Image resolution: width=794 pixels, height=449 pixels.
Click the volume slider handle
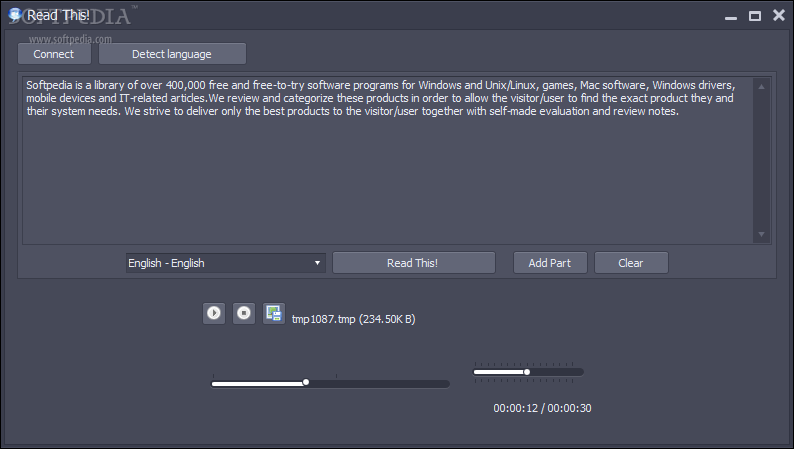527,372
